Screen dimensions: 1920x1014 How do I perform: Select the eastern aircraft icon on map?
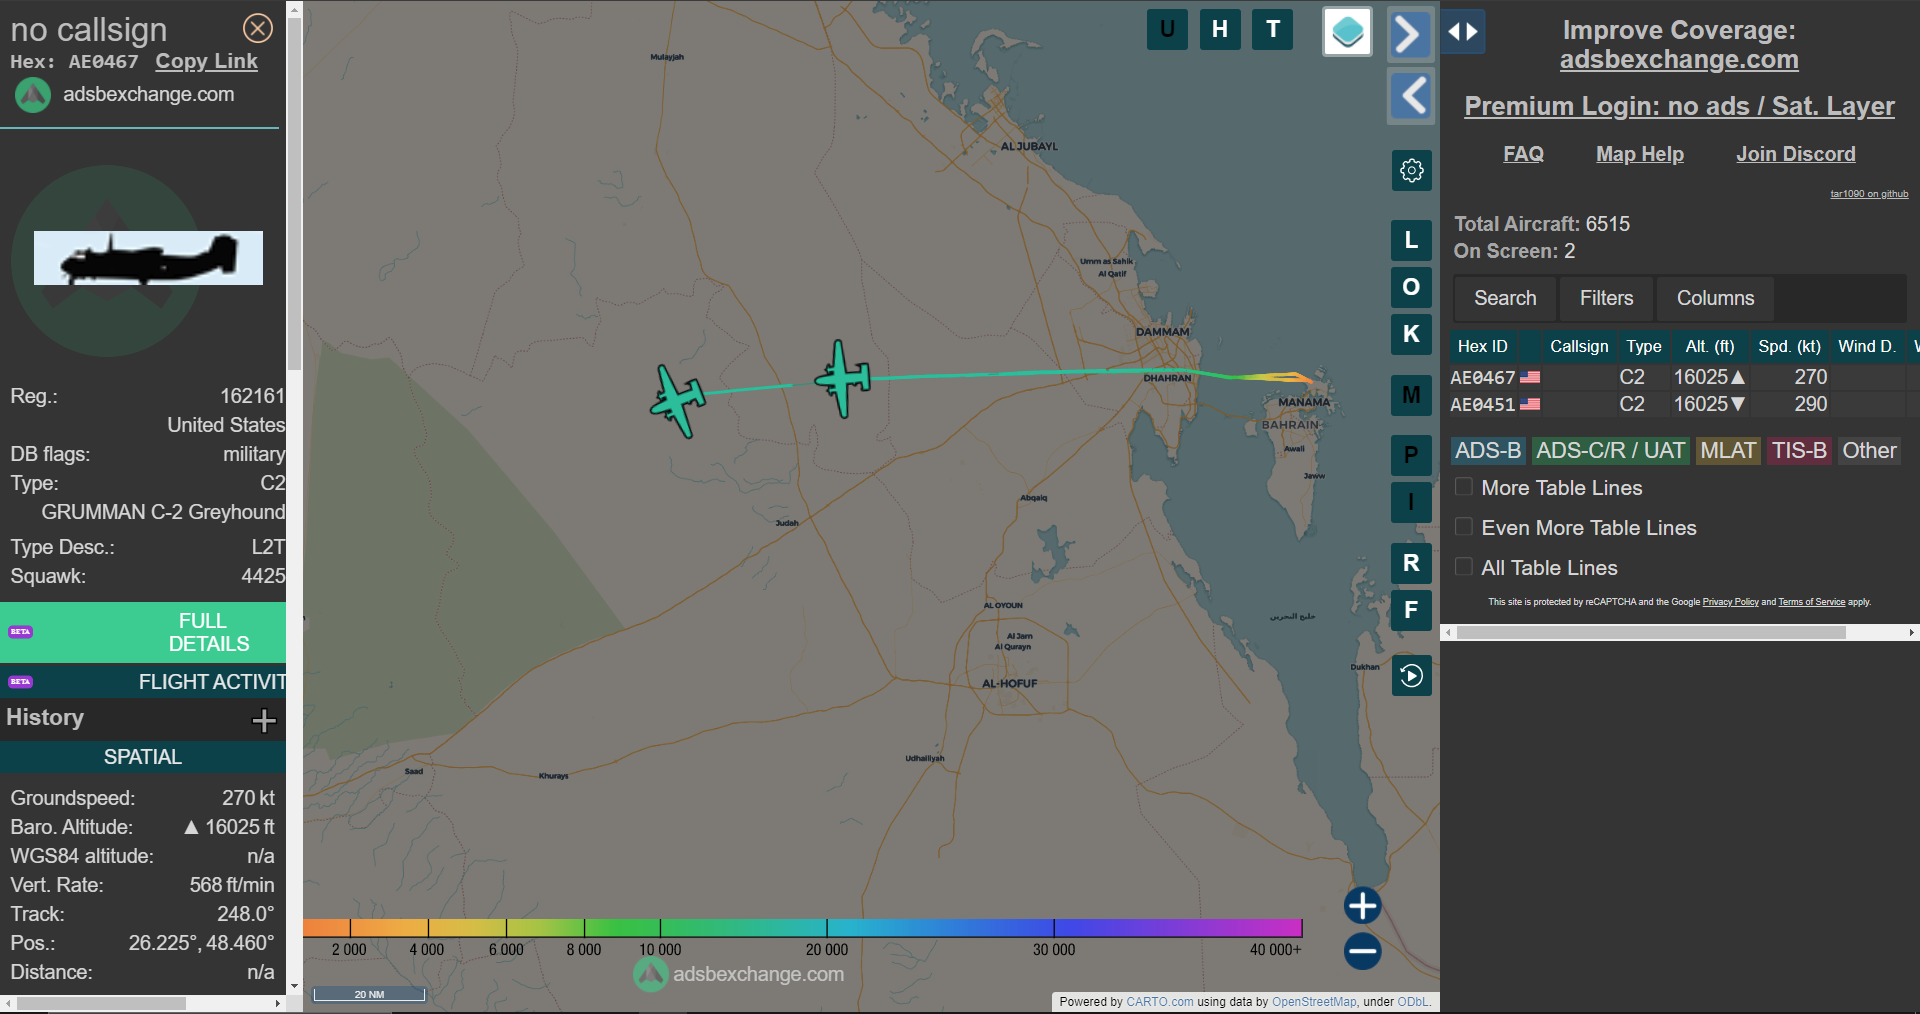click(x=842, y=379)
